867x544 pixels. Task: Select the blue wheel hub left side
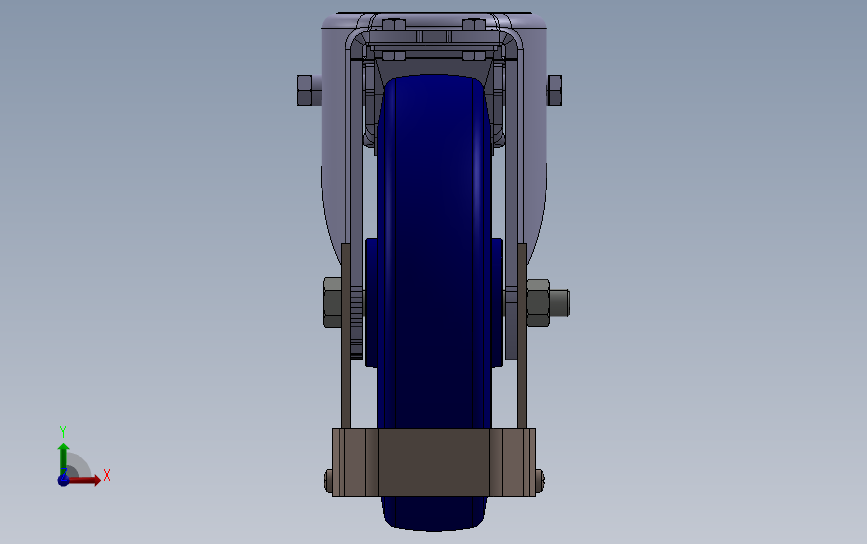click(x=371, y=302)
